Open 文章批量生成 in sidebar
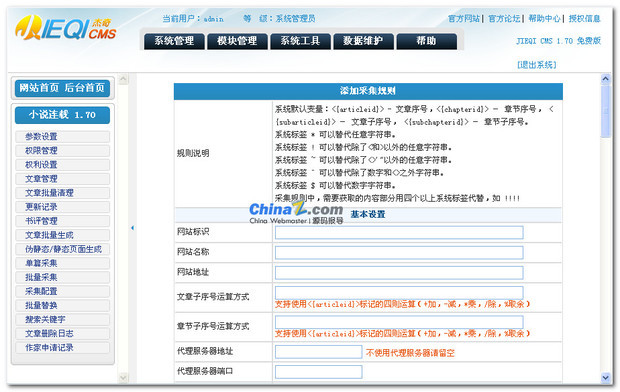The width and height of the screenshot is (620, 392). 62,235
